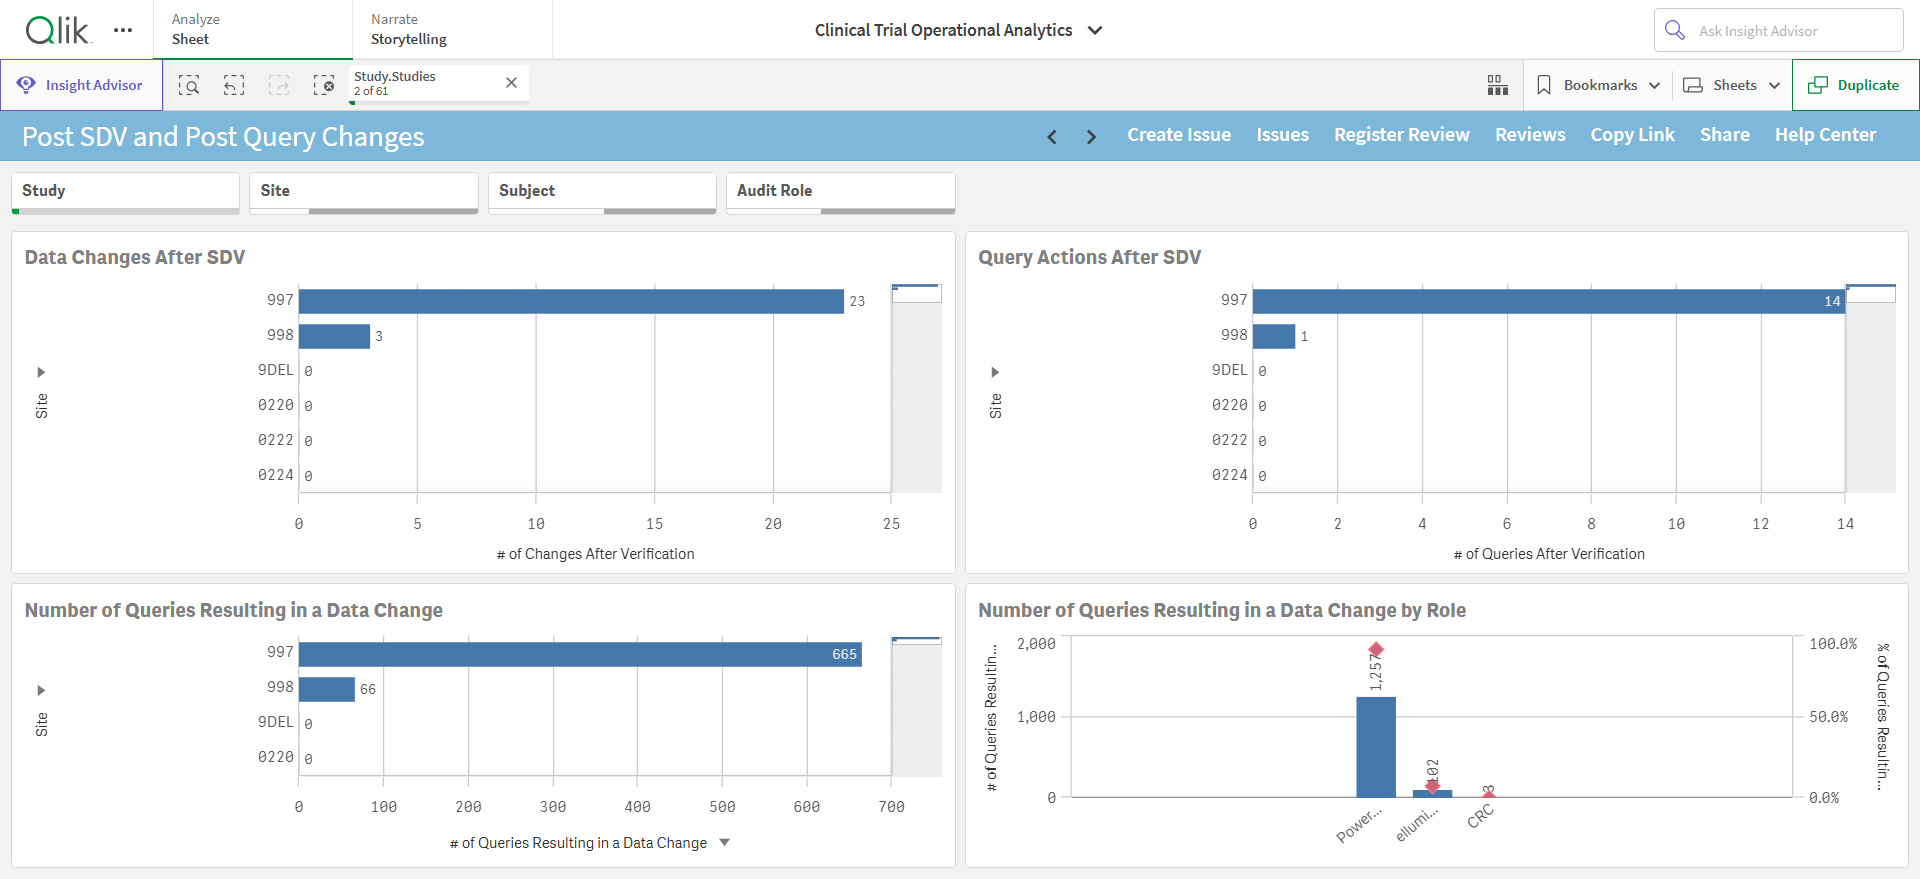This screenshot has width=1920, height=879.
Task: Click the Ask Insight Advisor search field
Action: 1779,30
